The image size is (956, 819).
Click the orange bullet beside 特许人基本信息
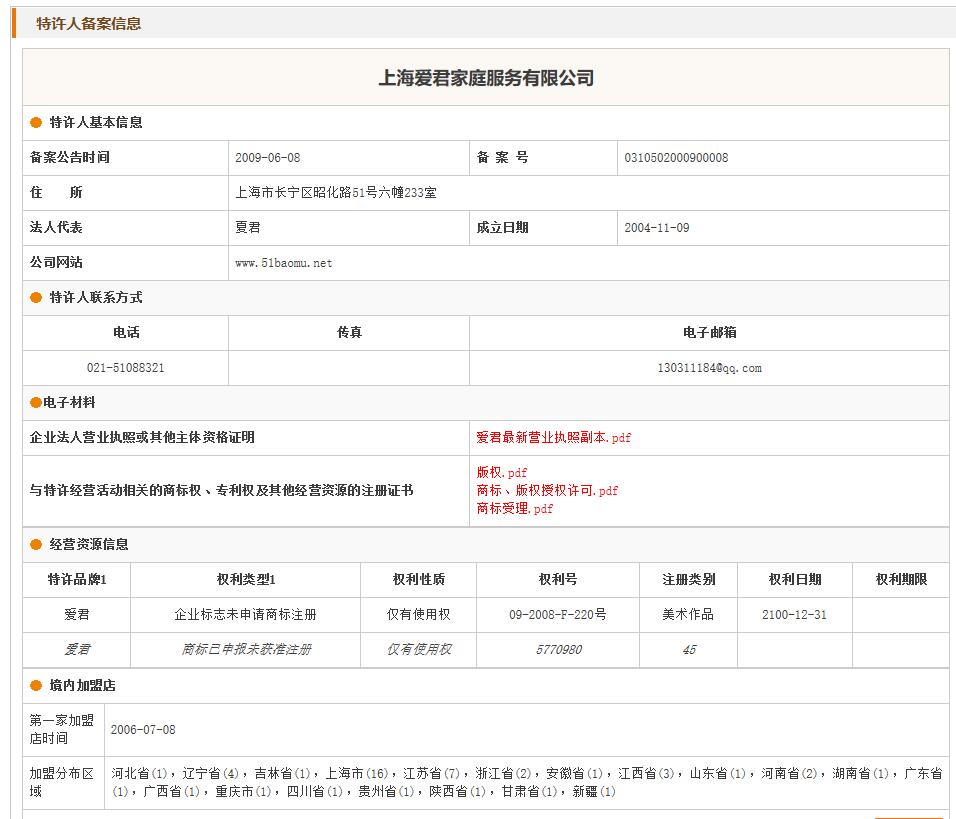coord(36,123)
